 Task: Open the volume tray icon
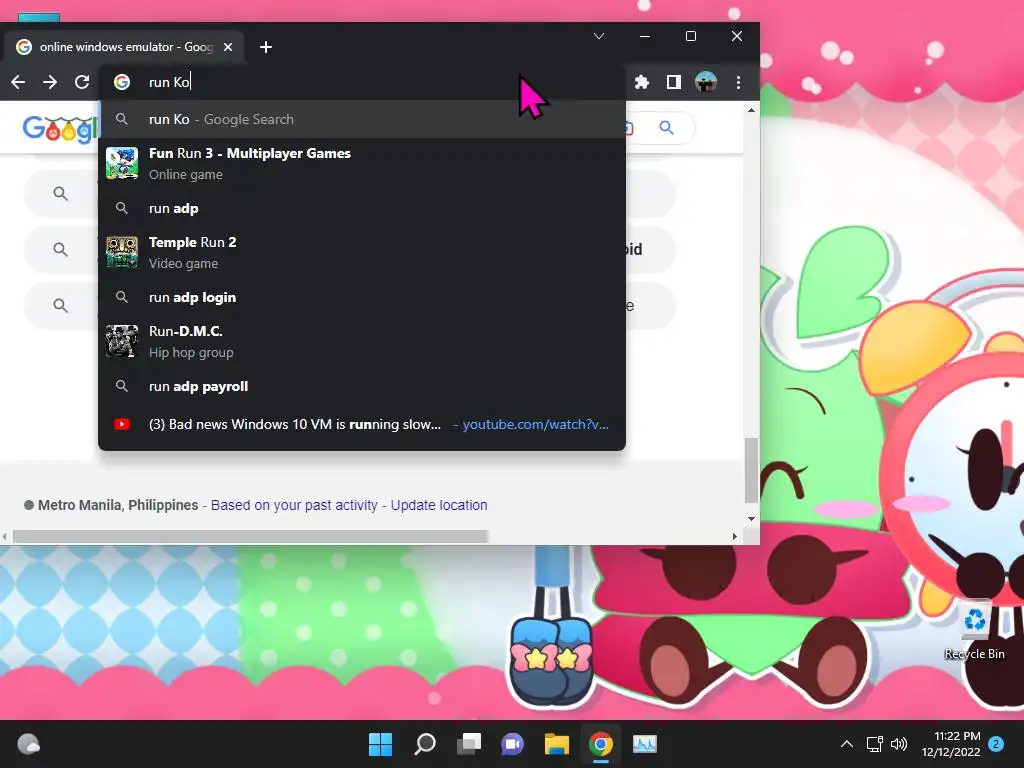pos(899,744)
